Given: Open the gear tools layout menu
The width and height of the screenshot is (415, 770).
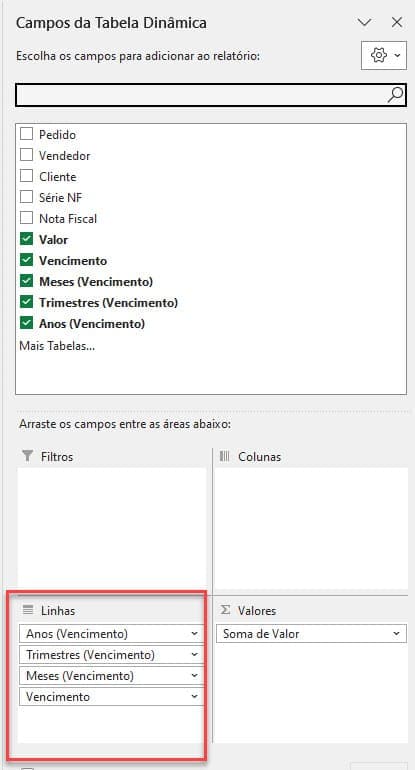Looking at the screenshot, I should [384, 55].
